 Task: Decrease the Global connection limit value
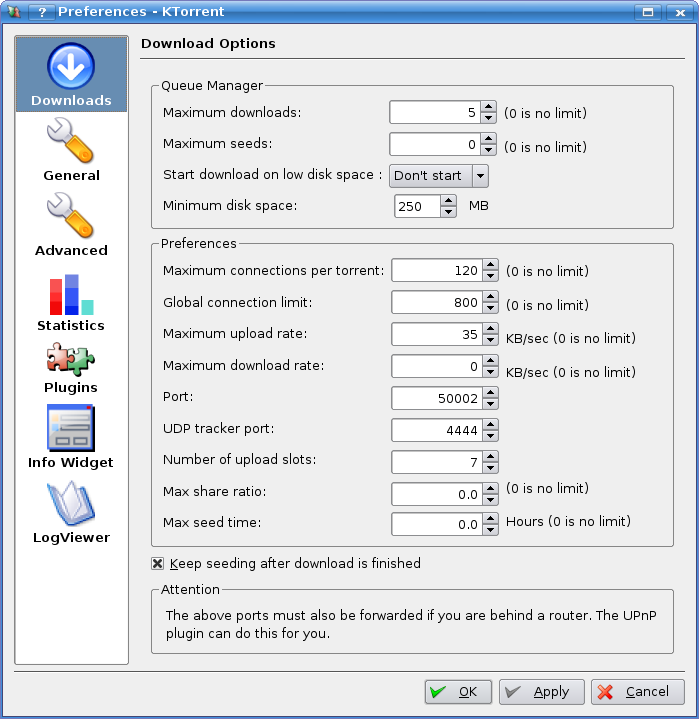[490, 308]
